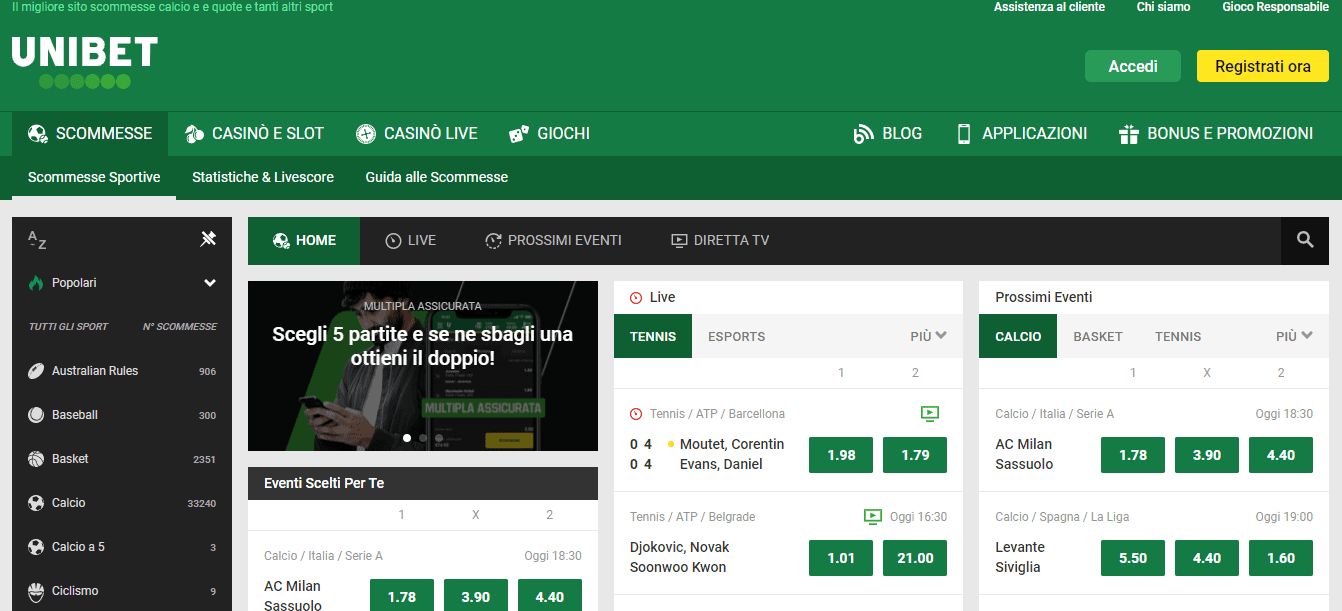Click the live clock icon beside Tennis / ATP / Barcellona
The image size is (1342, 611).
(x=636, y=414)
